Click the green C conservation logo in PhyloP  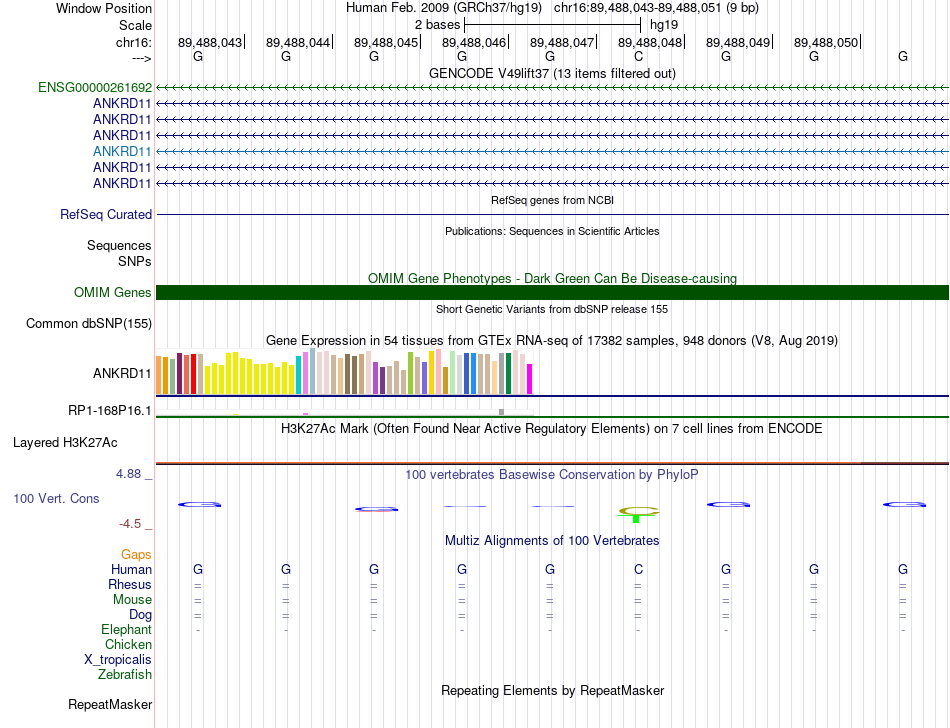(638, 514)
